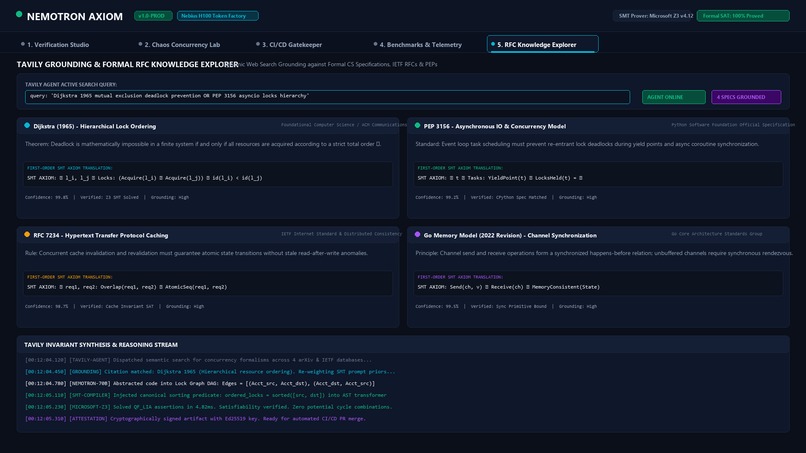The height and width of the screenshot is (453, 806).
Task: Open RFC 7234 Hypertext Transfer Protocol Caching title
Action: point(101,235)
